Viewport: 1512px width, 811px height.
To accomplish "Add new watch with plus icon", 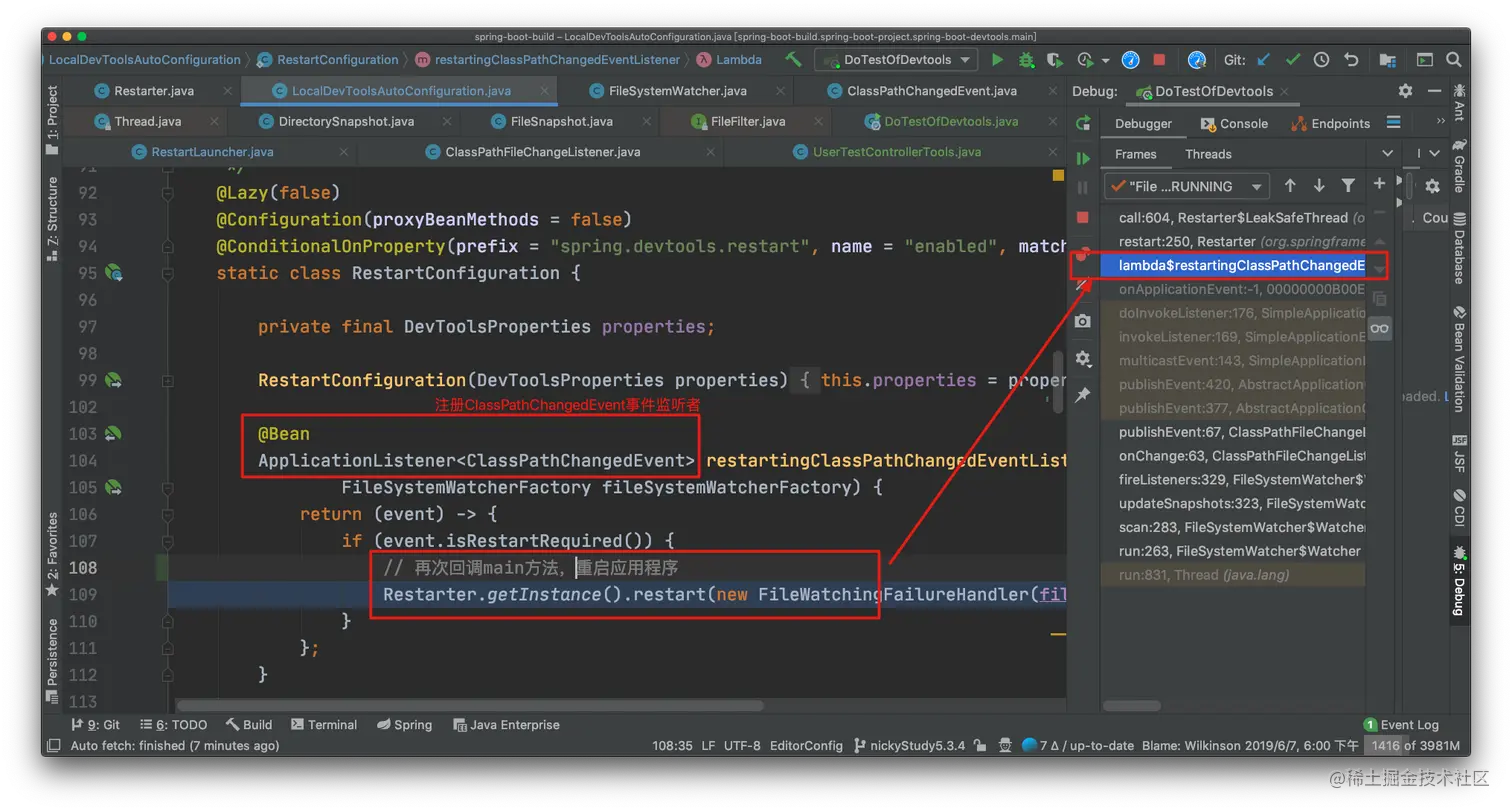I will [1380, 183].
